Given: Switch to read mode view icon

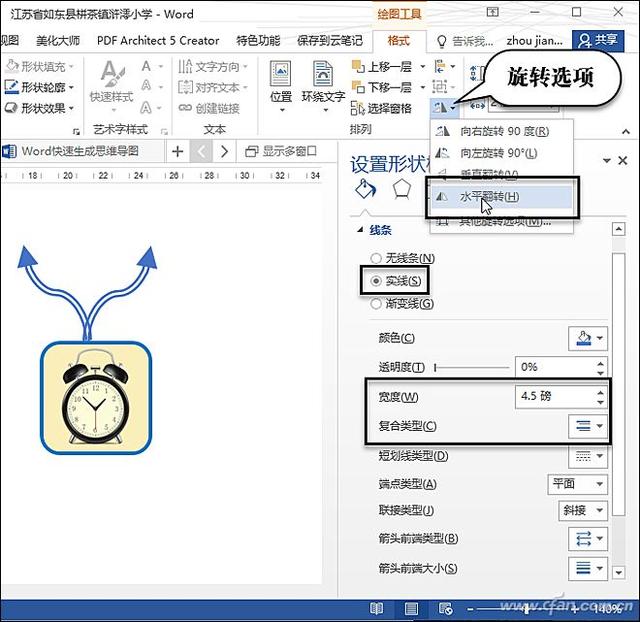Looking at the screenshot, I should pos(376,608).
